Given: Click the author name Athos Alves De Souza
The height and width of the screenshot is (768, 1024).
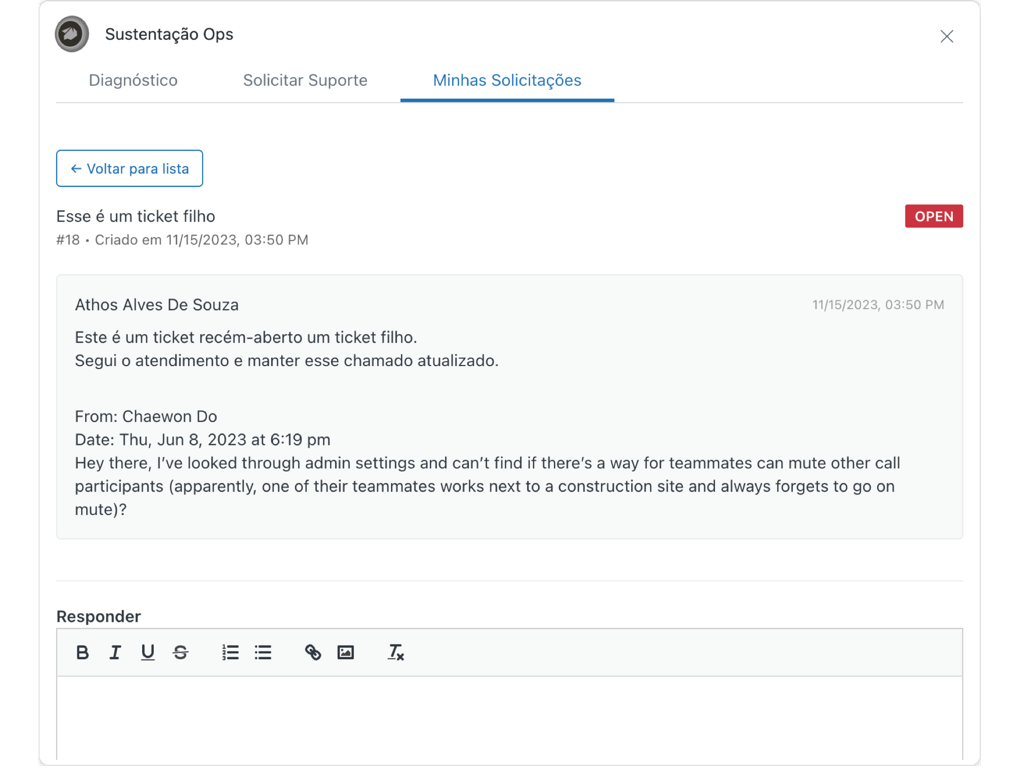Looking at the screenshot, I should 157,305.
